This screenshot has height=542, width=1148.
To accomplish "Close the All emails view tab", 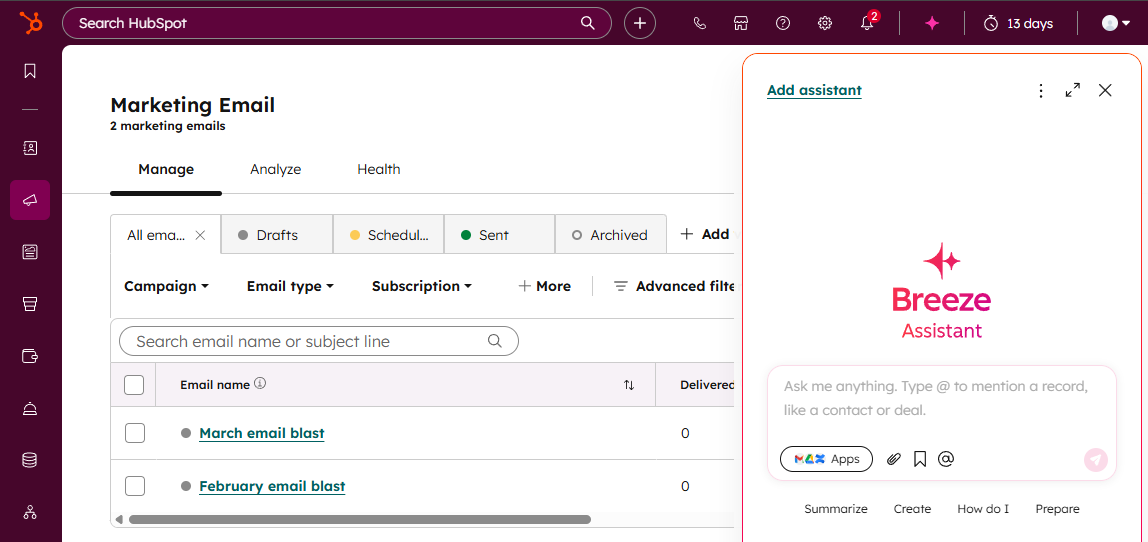I will [x=200, y=235].
